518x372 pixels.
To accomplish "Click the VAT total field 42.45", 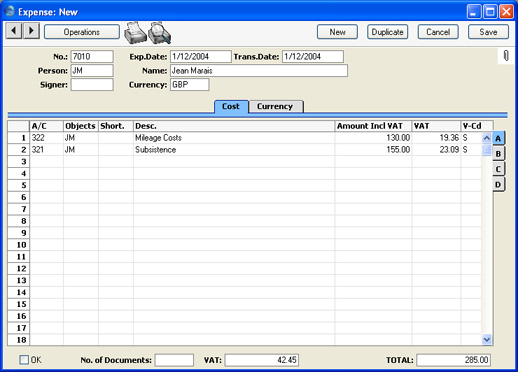I will click(262, 360).
